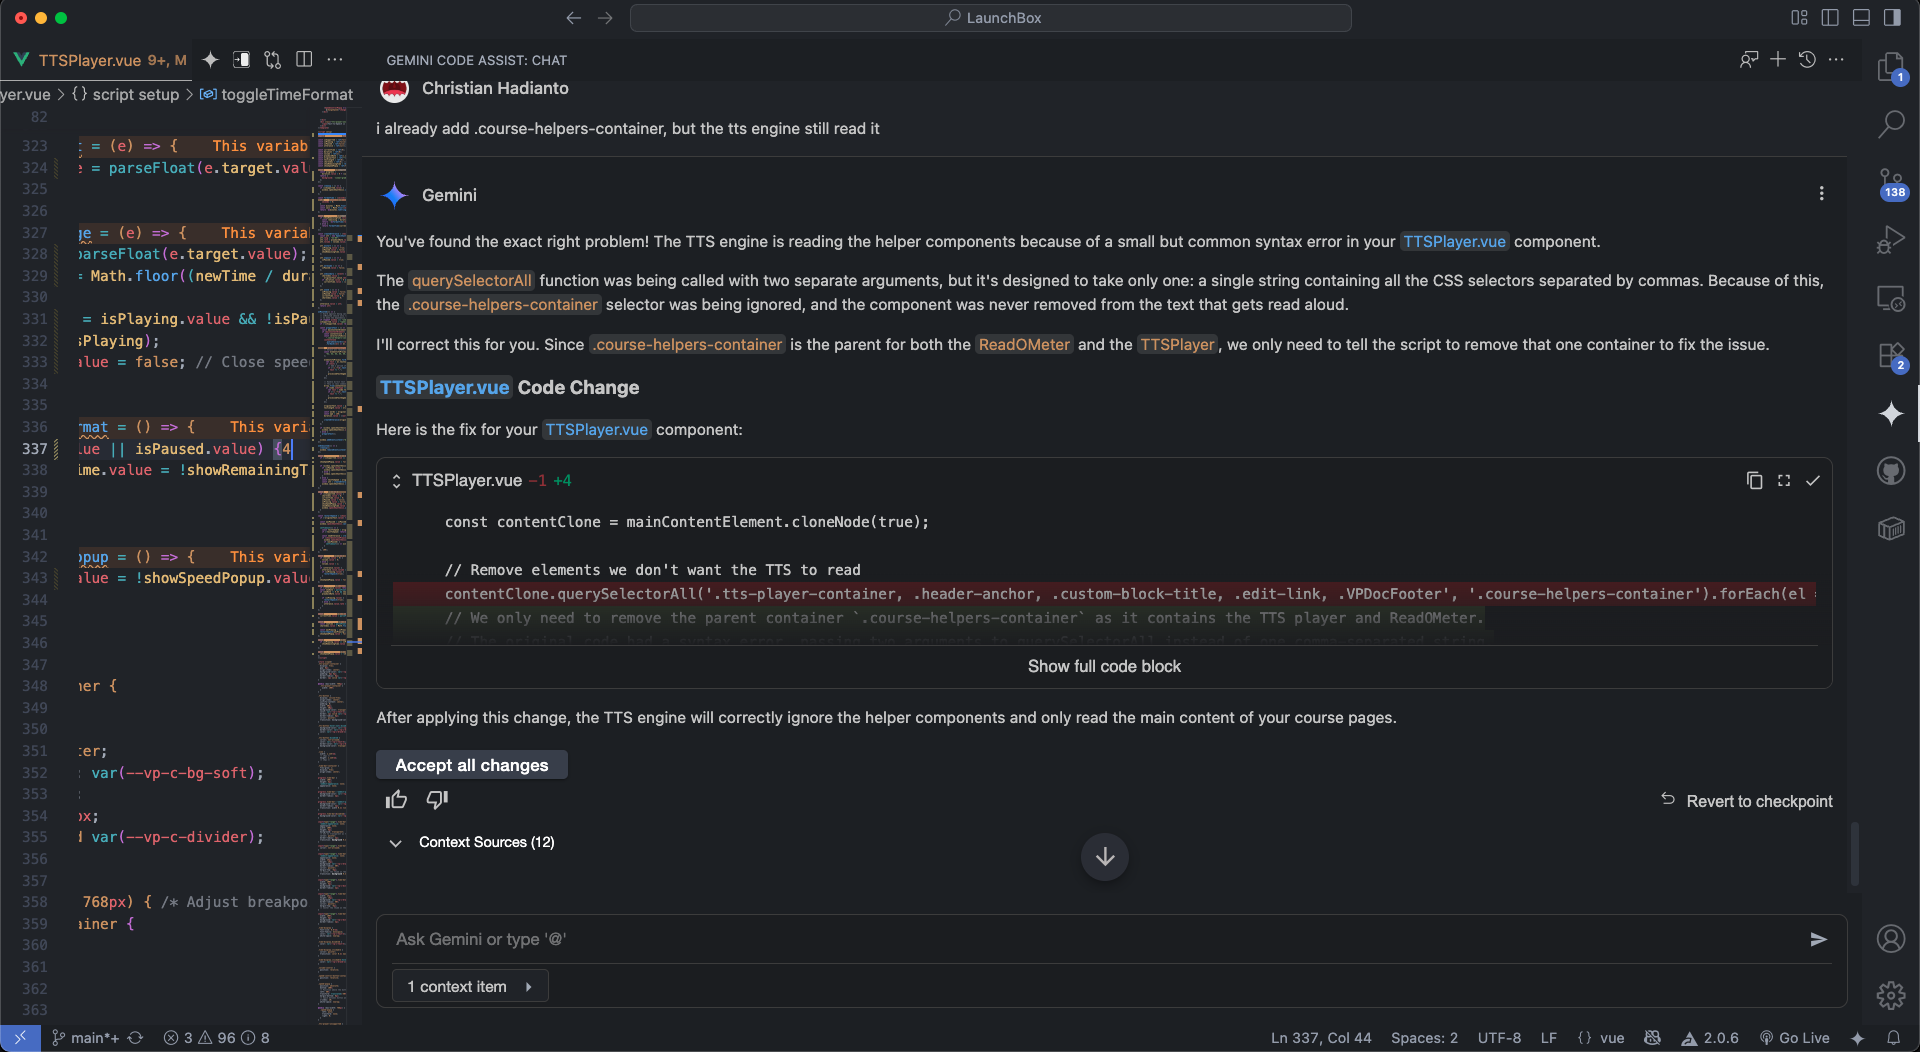Open the Gemini Code Assist sparkle icon

click(x=1890, y=414)
